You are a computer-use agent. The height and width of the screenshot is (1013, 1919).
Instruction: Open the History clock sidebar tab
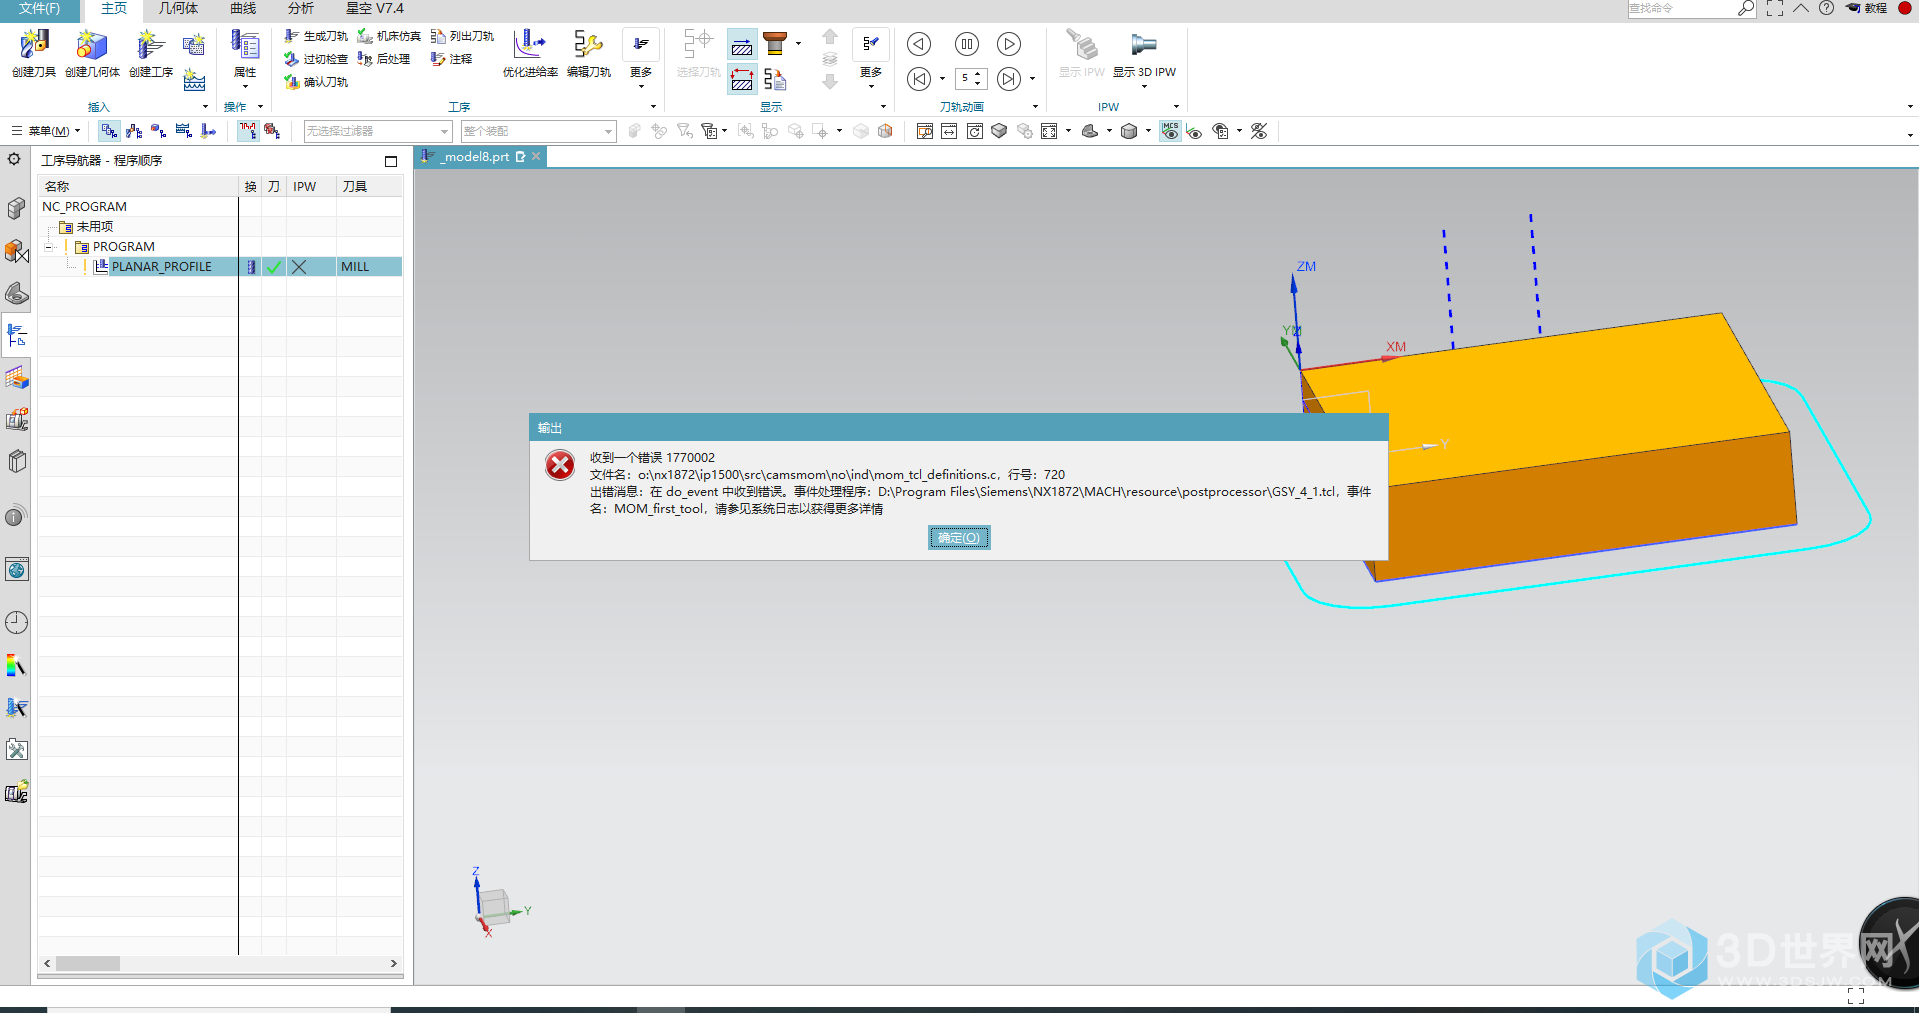click(16, 622)
